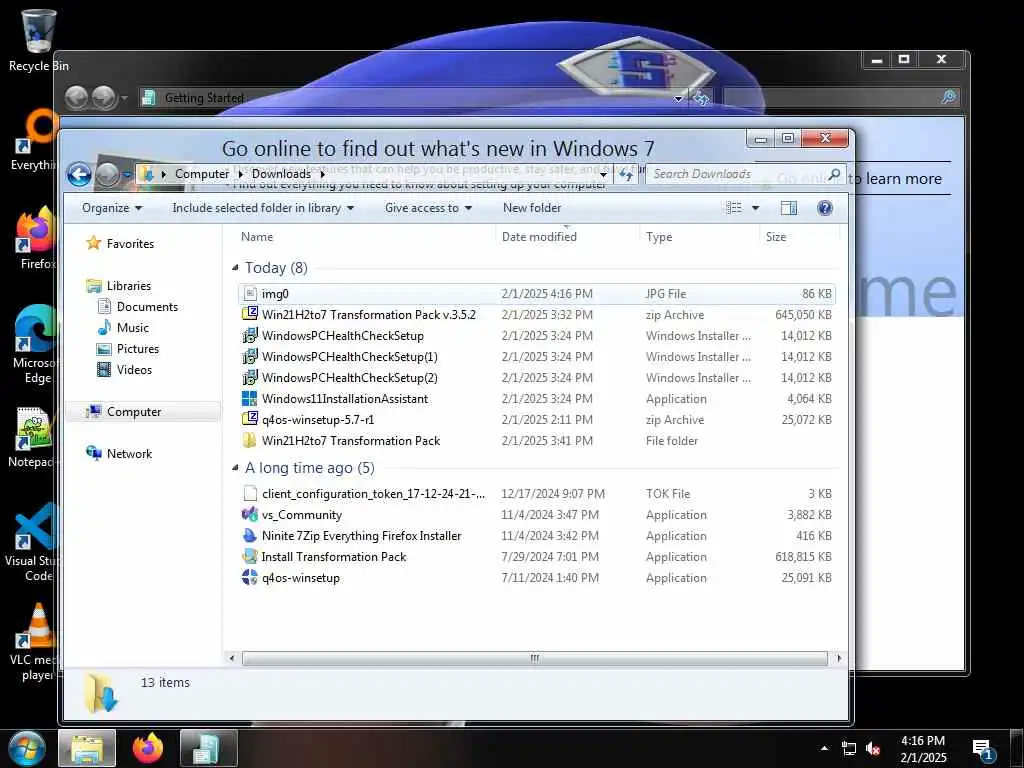Expand the chevron after Downloads in address bar
The image size is (1024, 768).
(323, 174)
